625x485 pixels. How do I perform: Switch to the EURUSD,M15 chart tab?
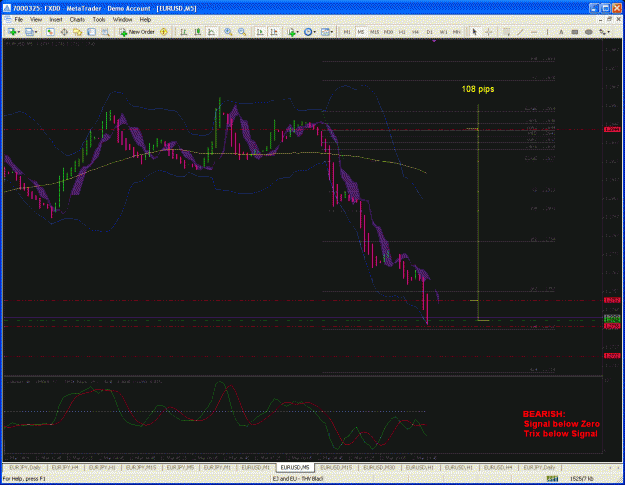336,467
